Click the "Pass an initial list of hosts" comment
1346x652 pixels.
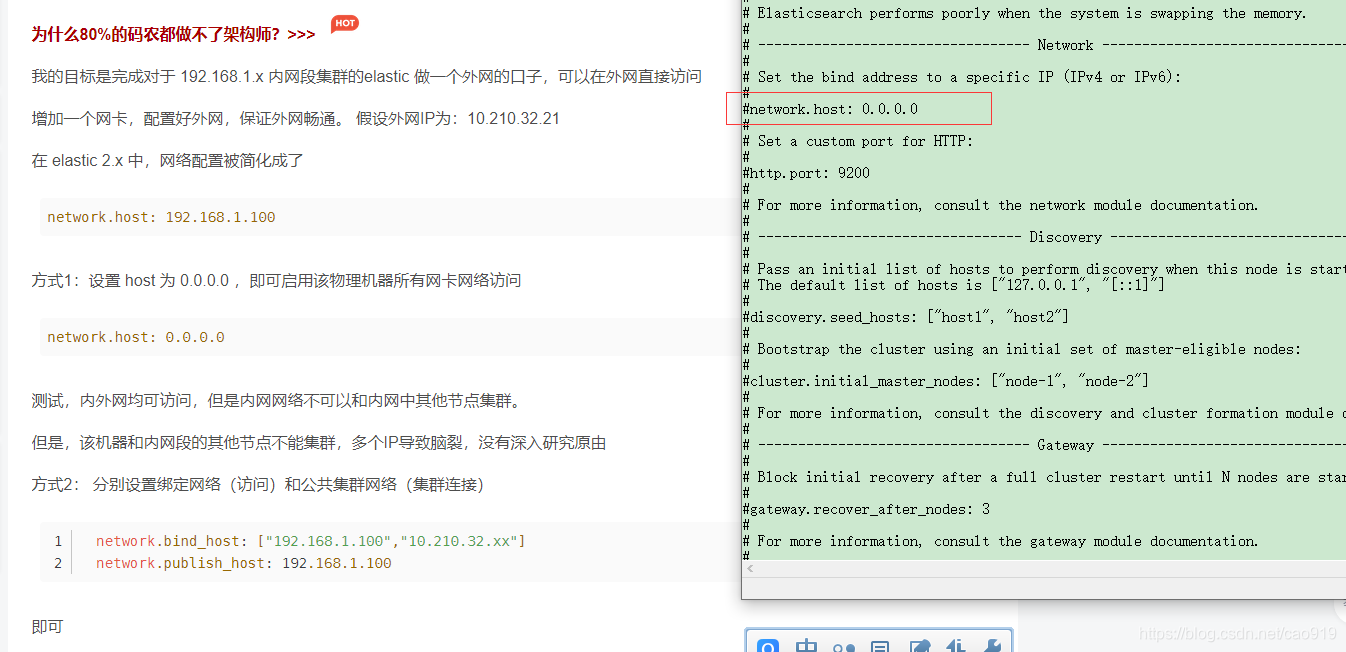tap(1044, 269)
